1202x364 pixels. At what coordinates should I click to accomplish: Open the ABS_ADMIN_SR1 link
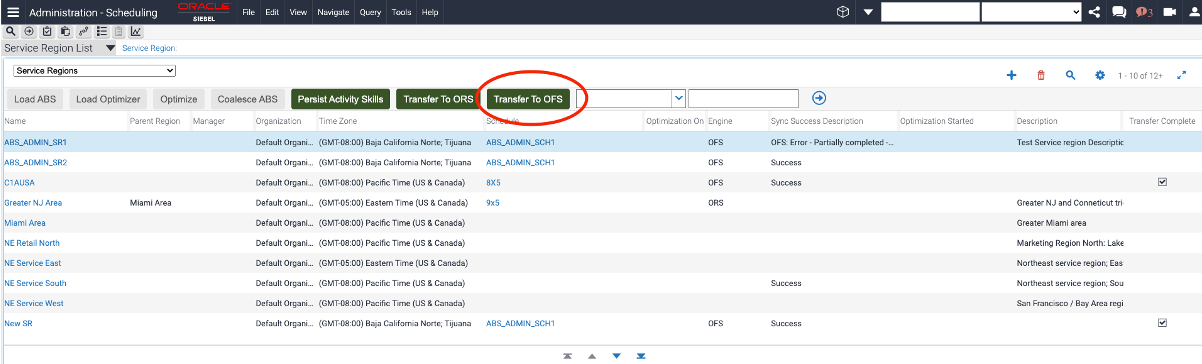(x=36, y=142)
